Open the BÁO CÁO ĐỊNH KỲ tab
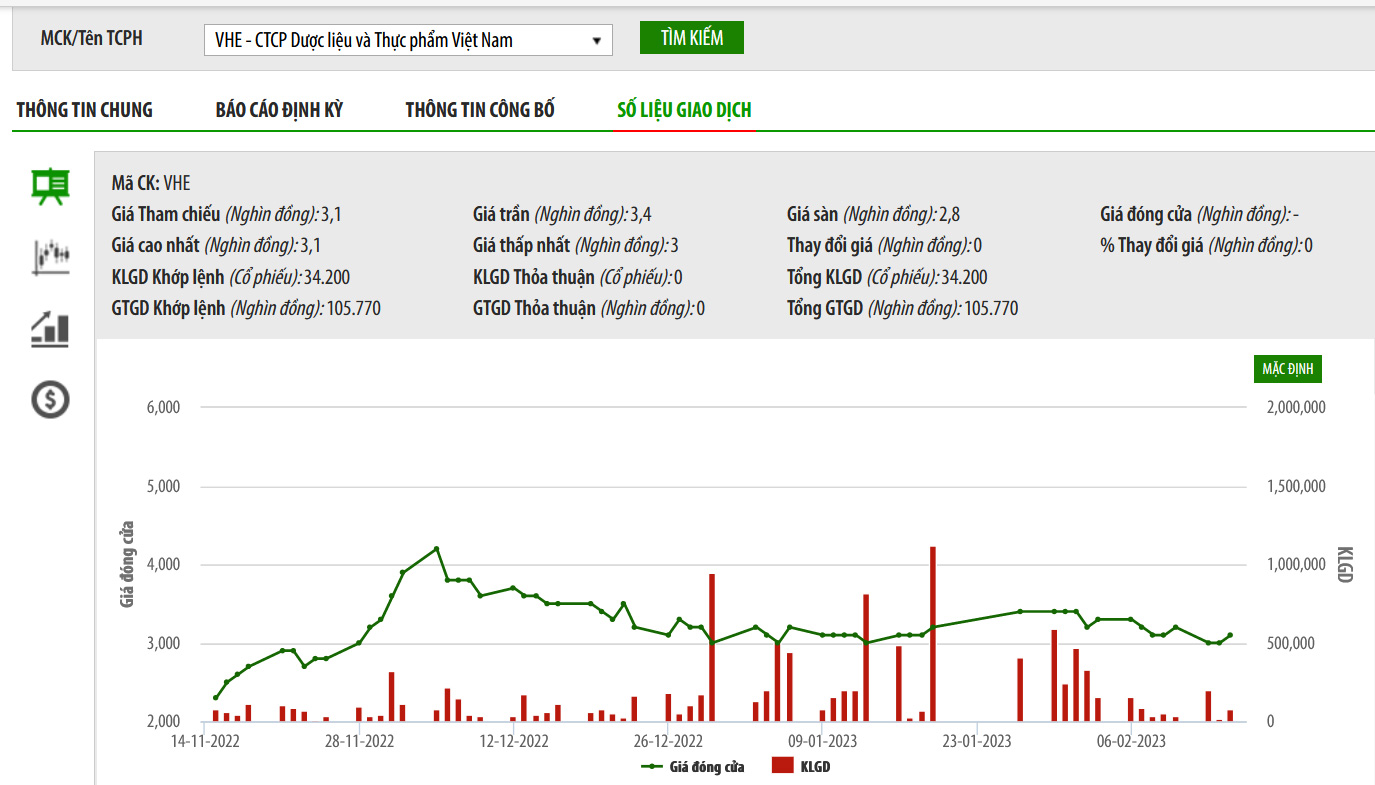This screenshot has height=785, width=1375. [279, 110]
